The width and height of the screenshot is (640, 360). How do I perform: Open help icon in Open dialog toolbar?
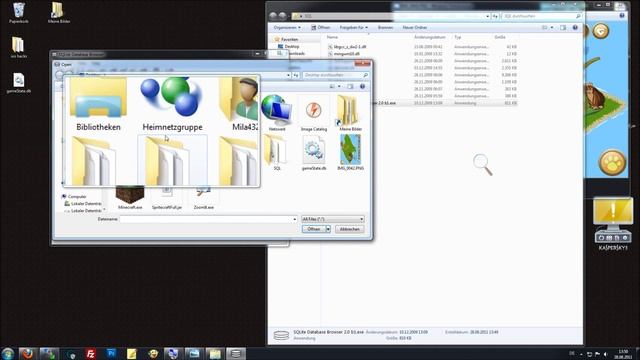[x=362, y=87]
